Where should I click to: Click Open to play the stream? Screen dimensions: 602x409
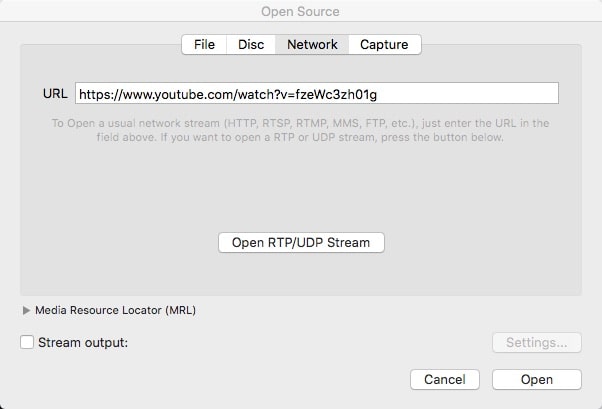[x=536, y=379]
